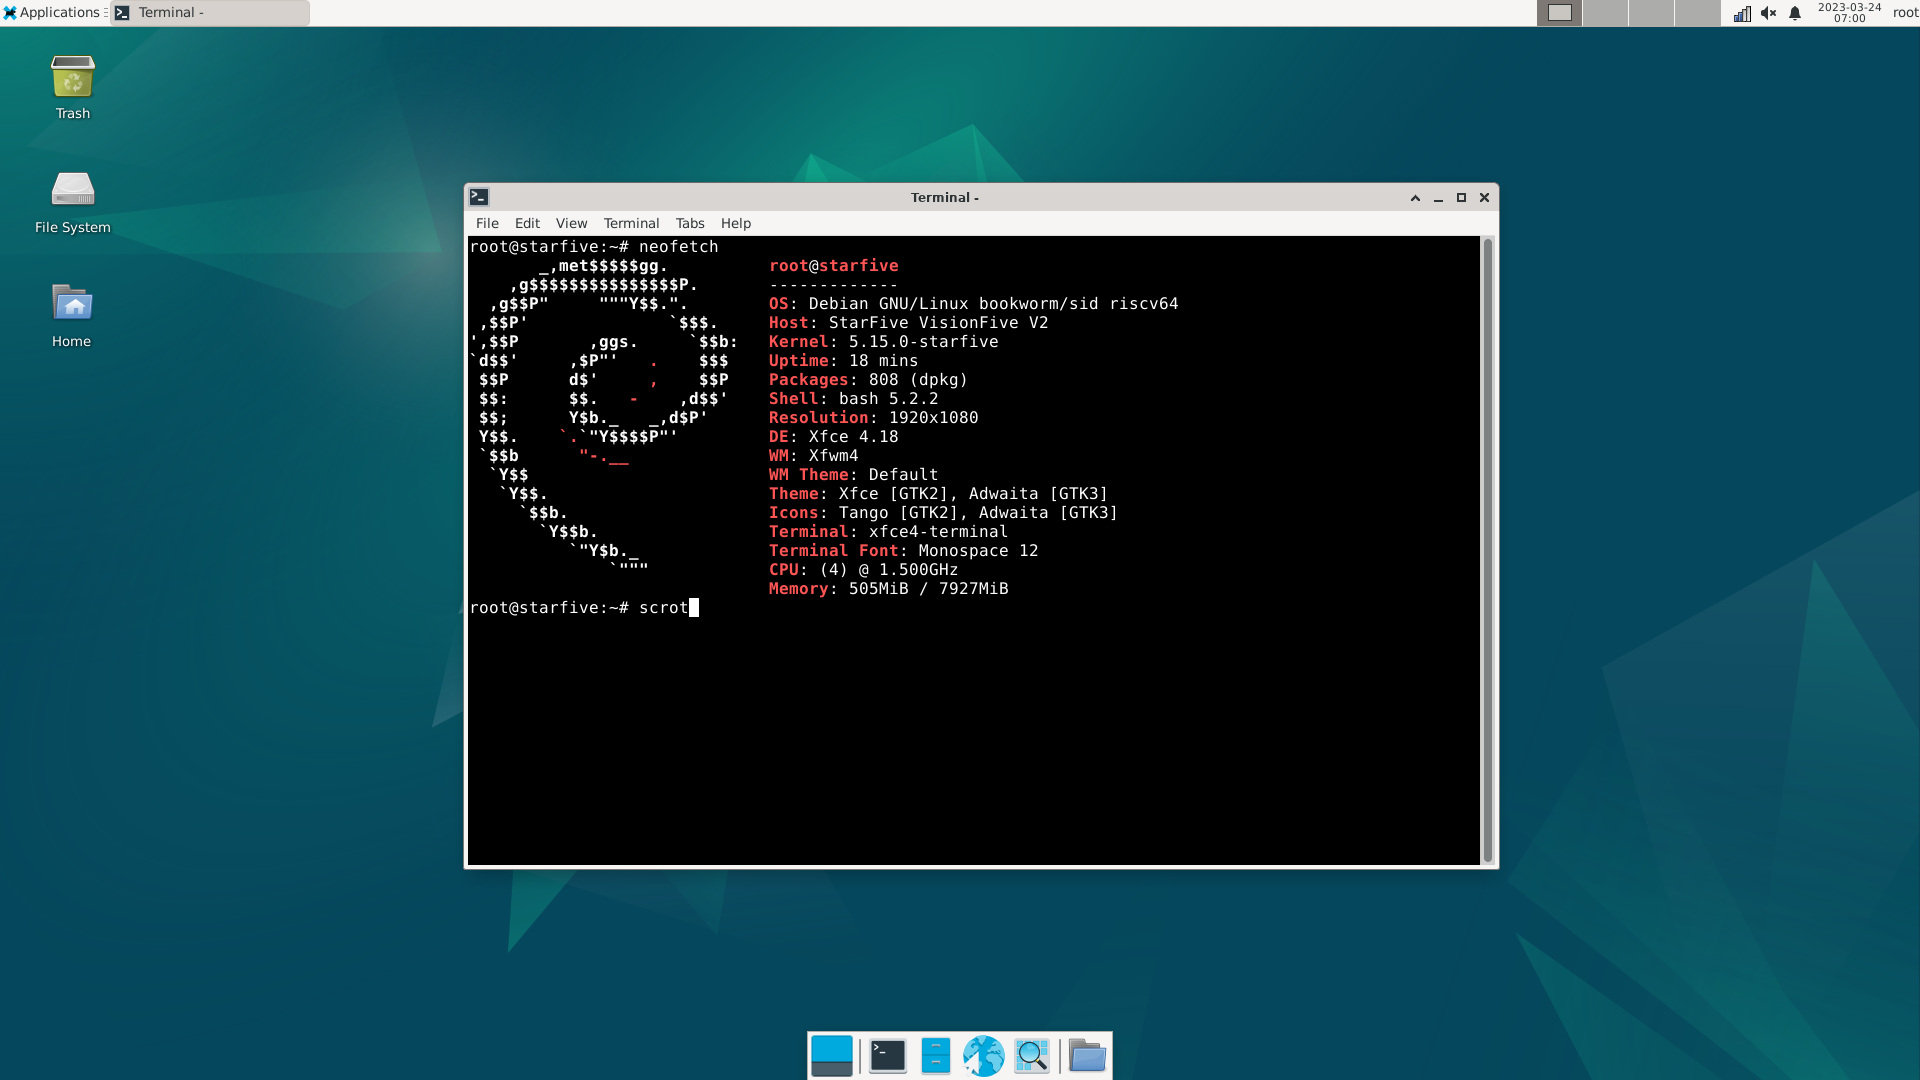1920x1080 pixels.
Task: Click the muted volume icon
Action: coord(1768,13)
